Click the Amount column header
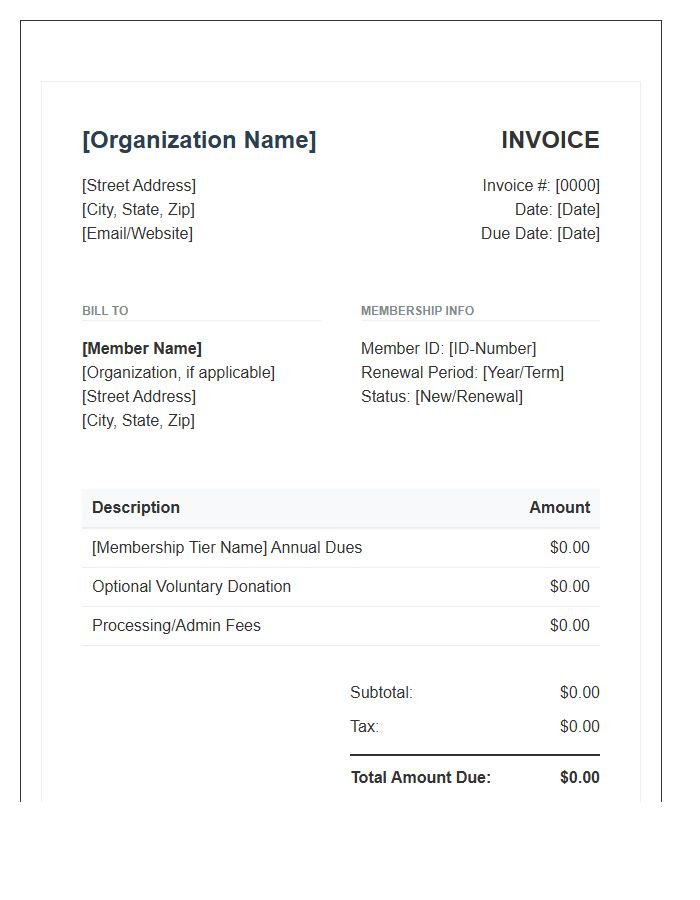Image resolution: width=700 pixels, height=900 pixels. 559,507
